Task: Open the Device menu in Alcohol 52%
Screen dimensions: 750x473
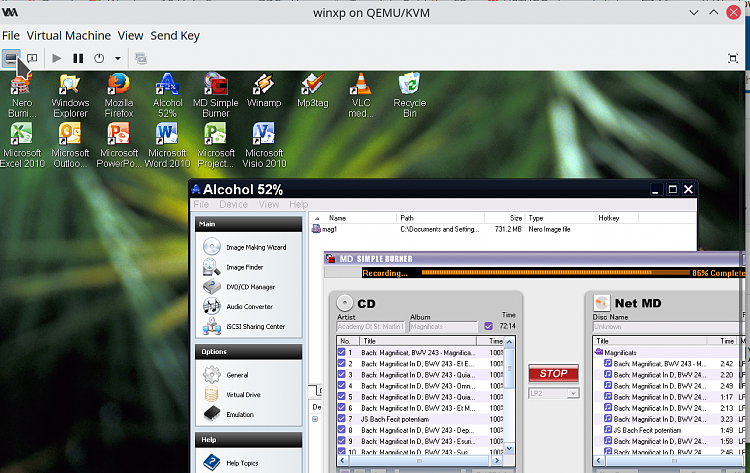Action: pyautogui.click(x=233, y=204)
